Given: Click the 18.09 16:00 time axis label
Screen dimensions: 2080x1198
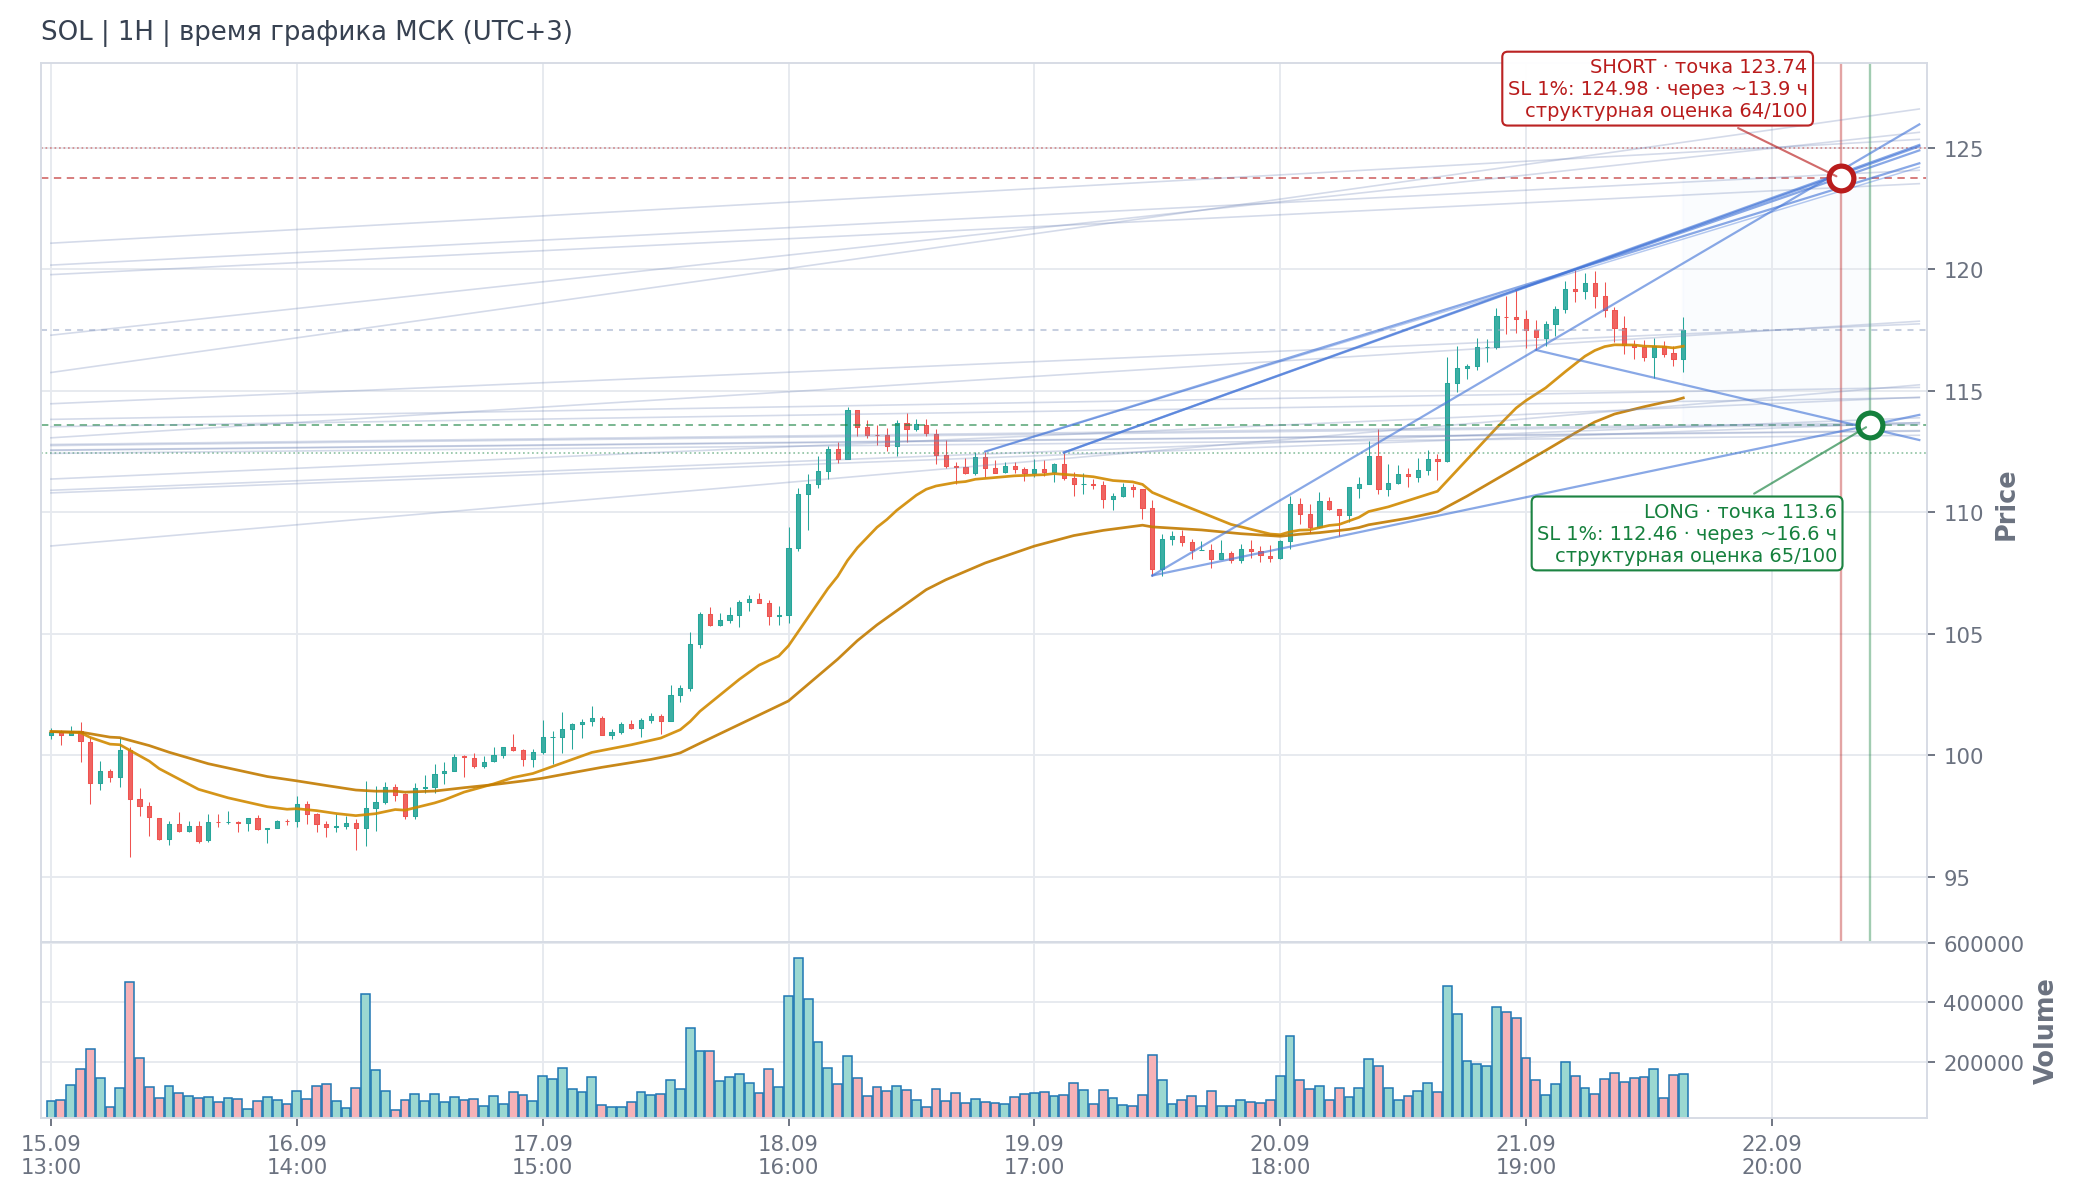Looking at the screenshot, I should pos(788,1154).
